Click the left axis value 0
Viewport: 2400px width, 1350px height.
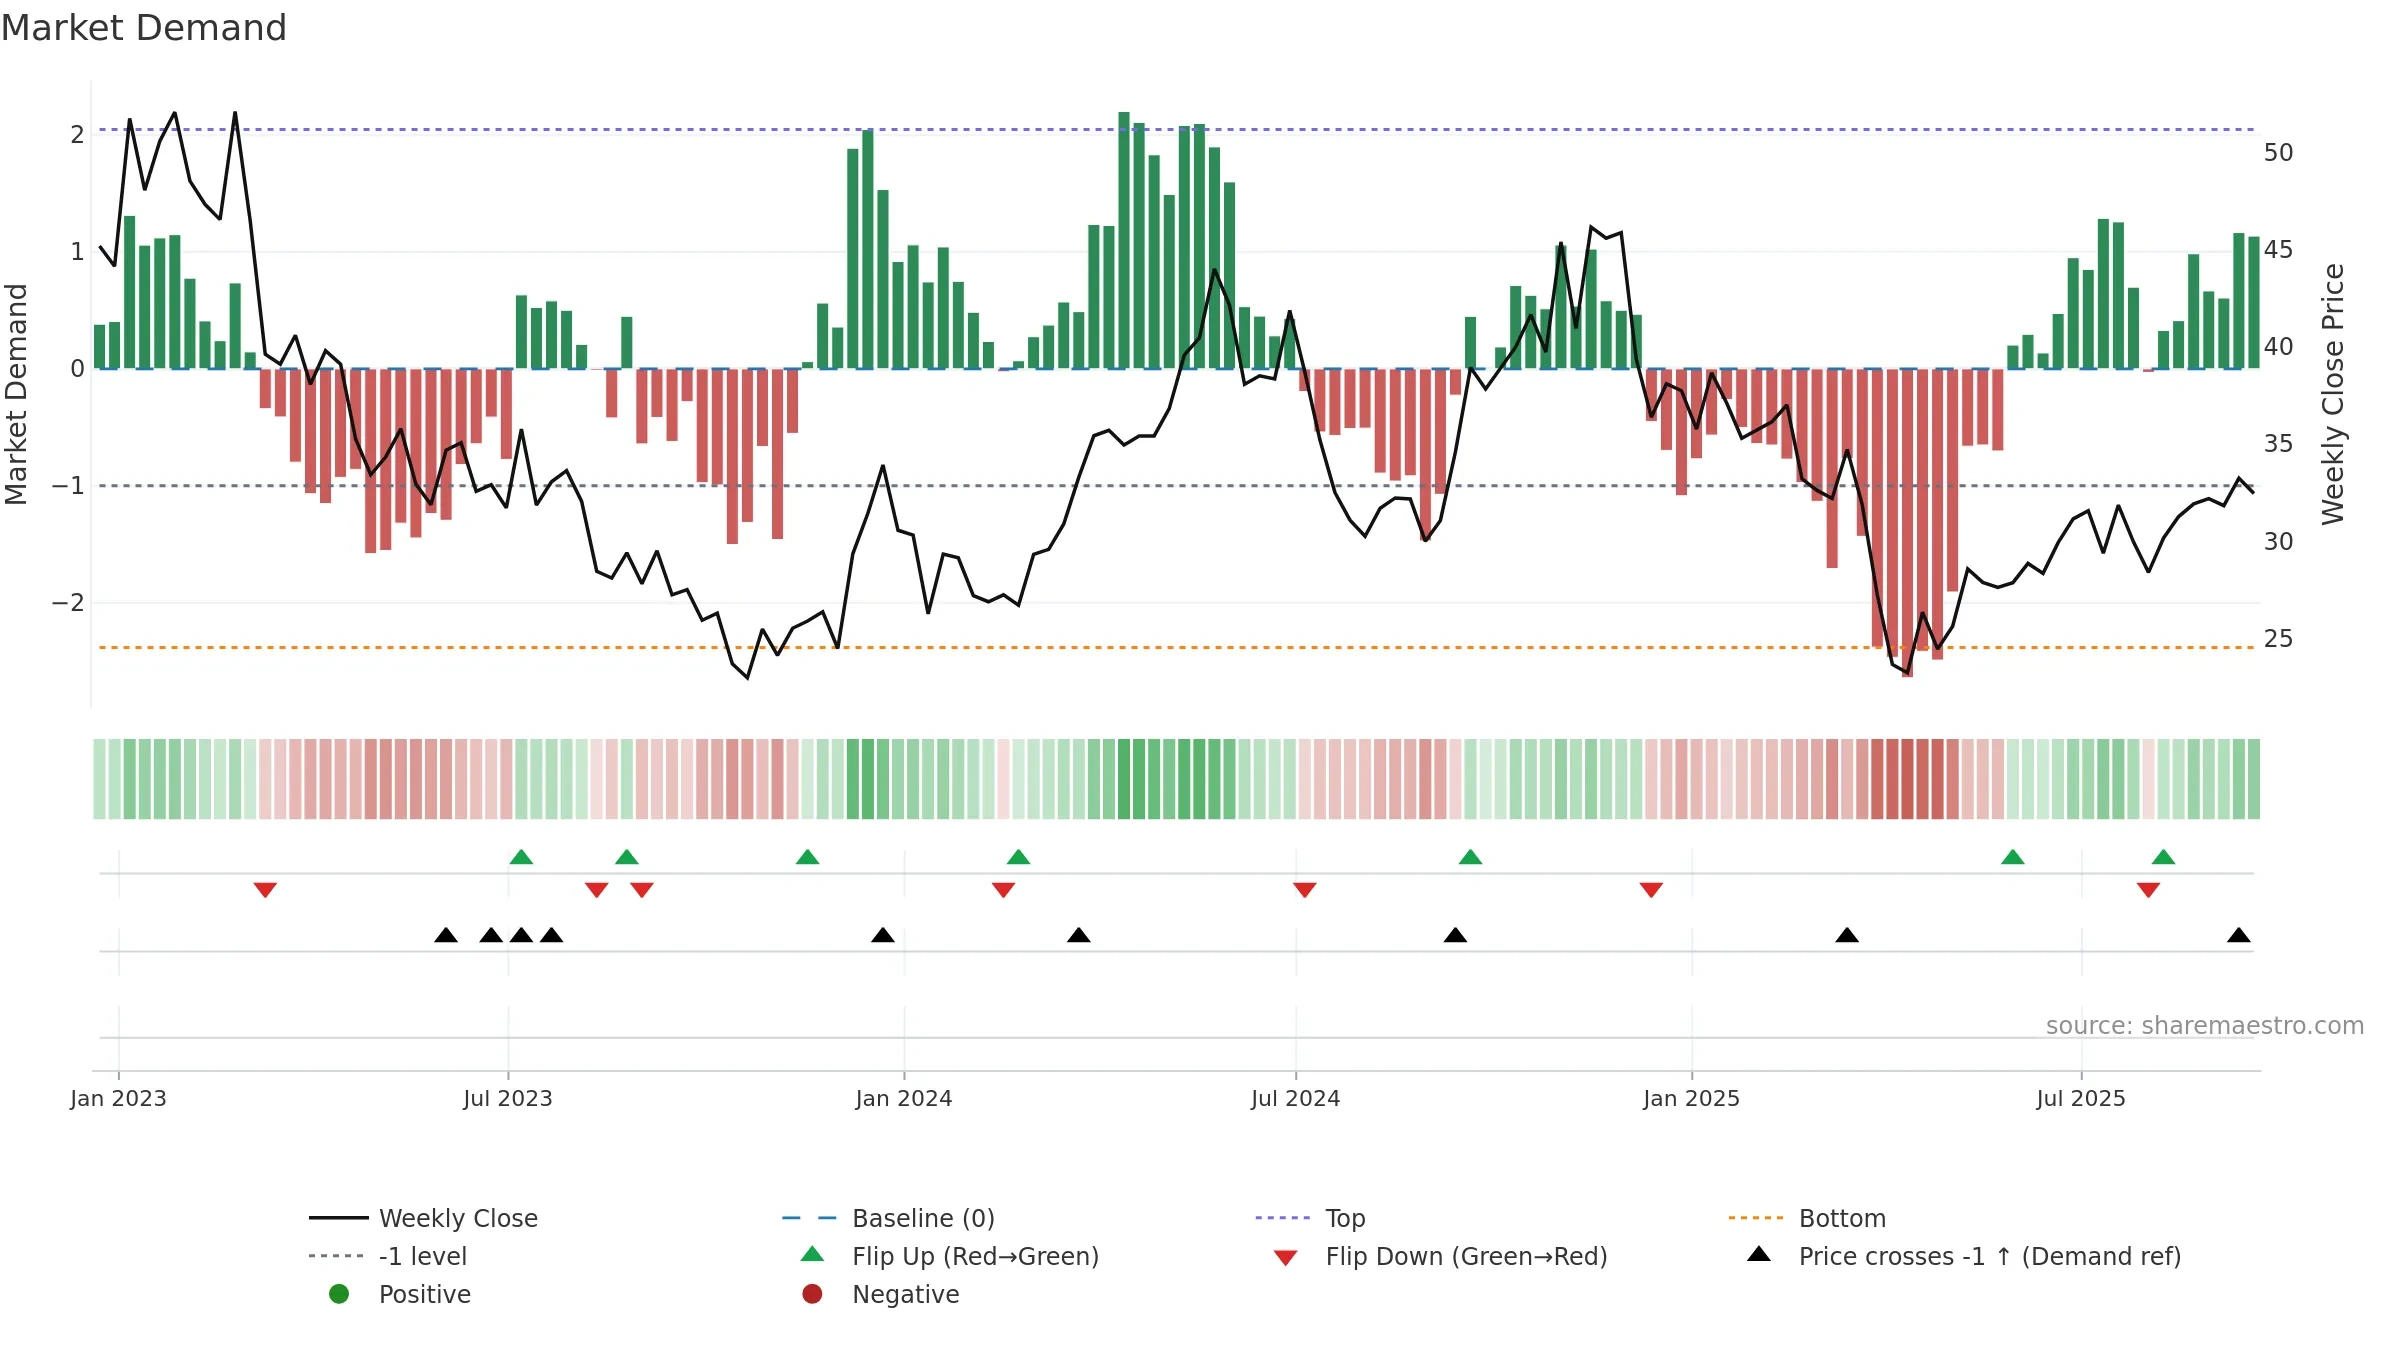click(x=77, y=369)
